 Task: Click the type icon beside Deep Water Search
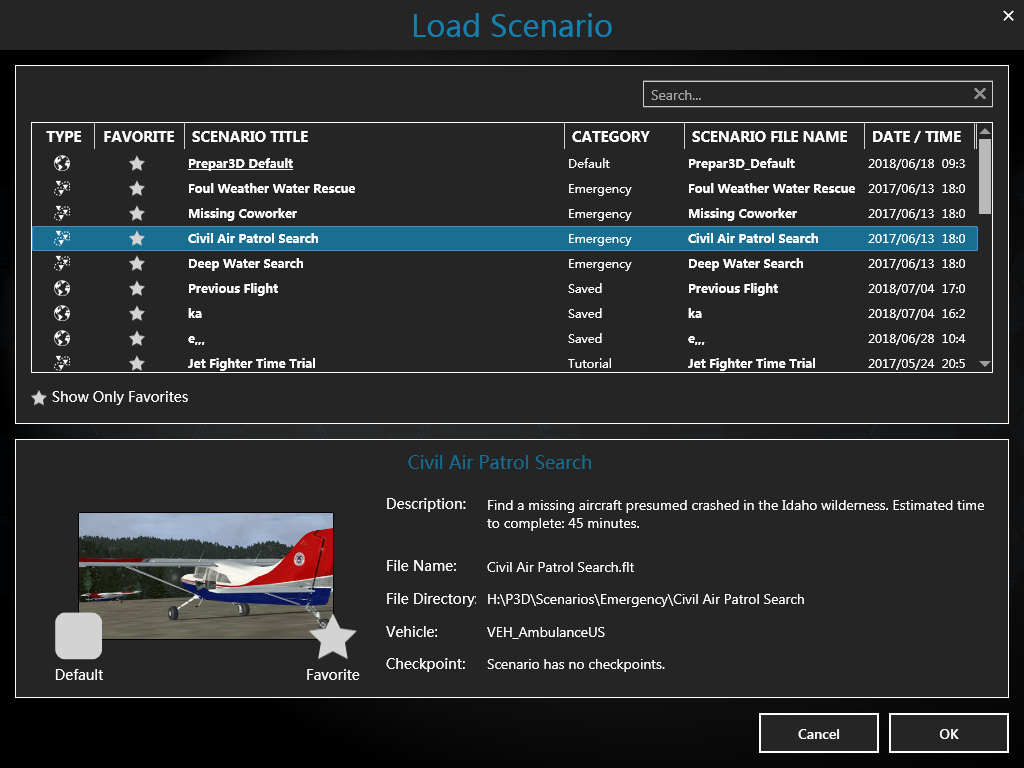pos(62,263)
